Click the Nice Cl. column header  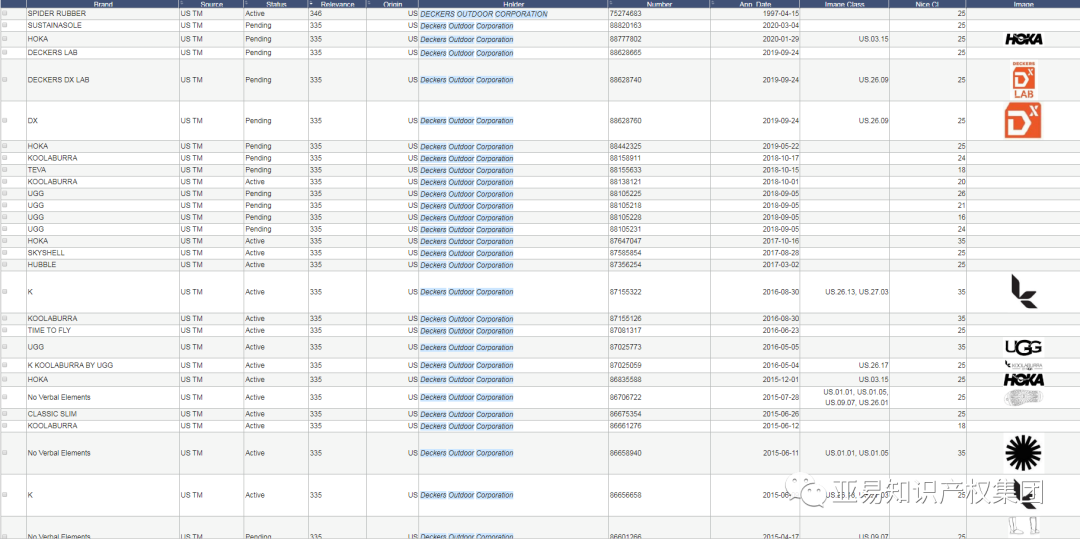click(x=927, y=4)
